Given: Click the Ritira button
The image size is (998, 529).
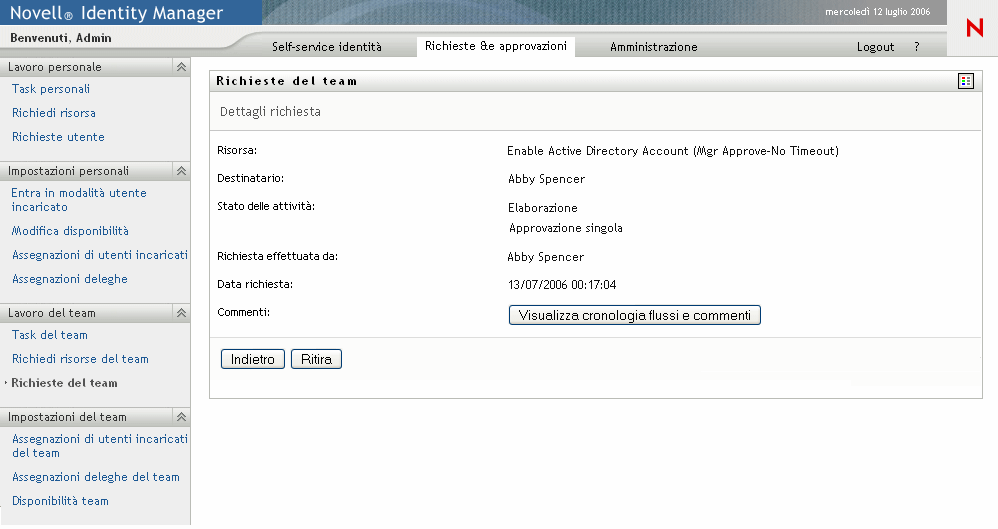Looking at the screenshot, I should (x=316, y=359).
